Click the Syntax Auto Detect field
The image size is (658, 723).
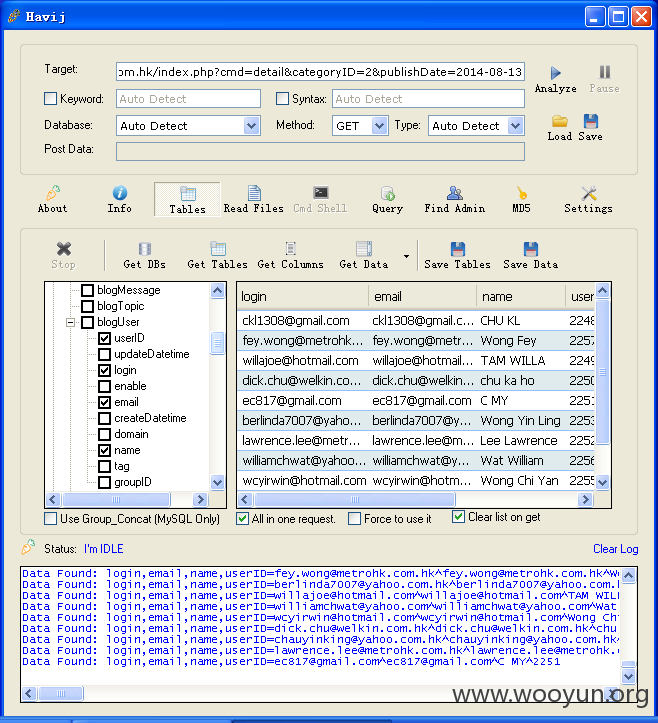[428, 99]
